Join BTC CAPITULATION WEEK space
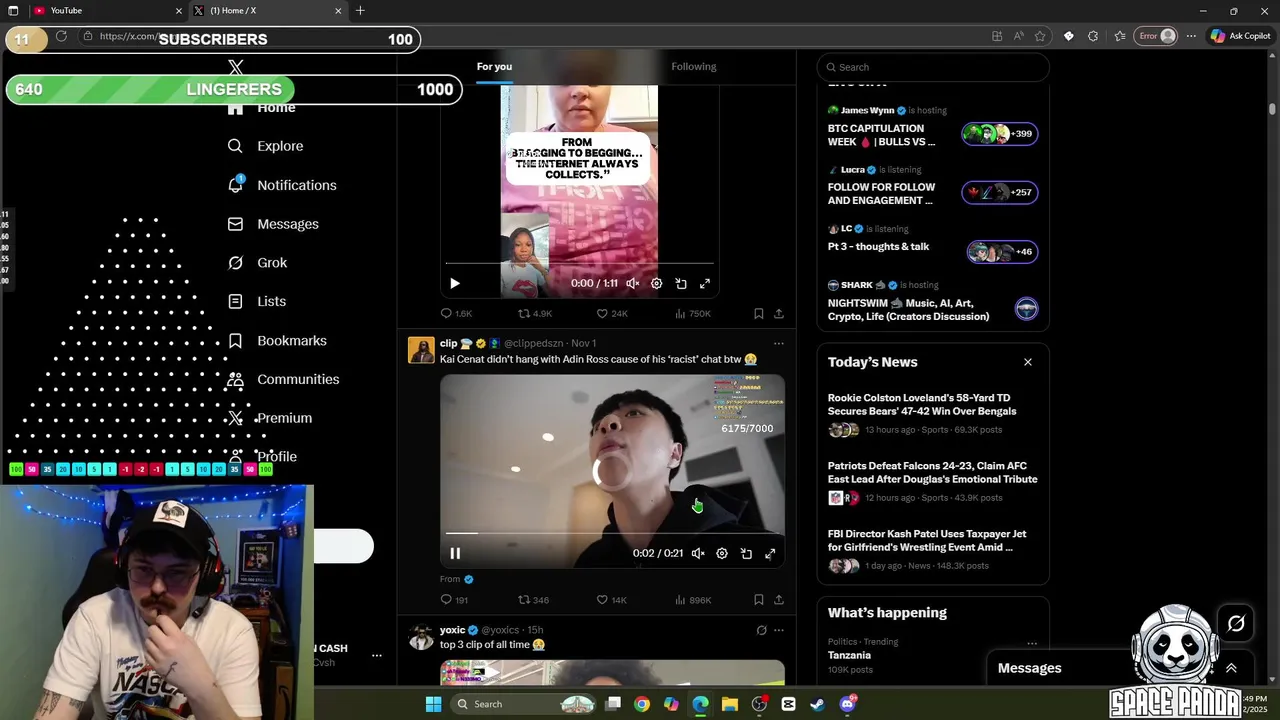Image resolution: width=1280 pixels, height=720 pixels. coord(932,127)
